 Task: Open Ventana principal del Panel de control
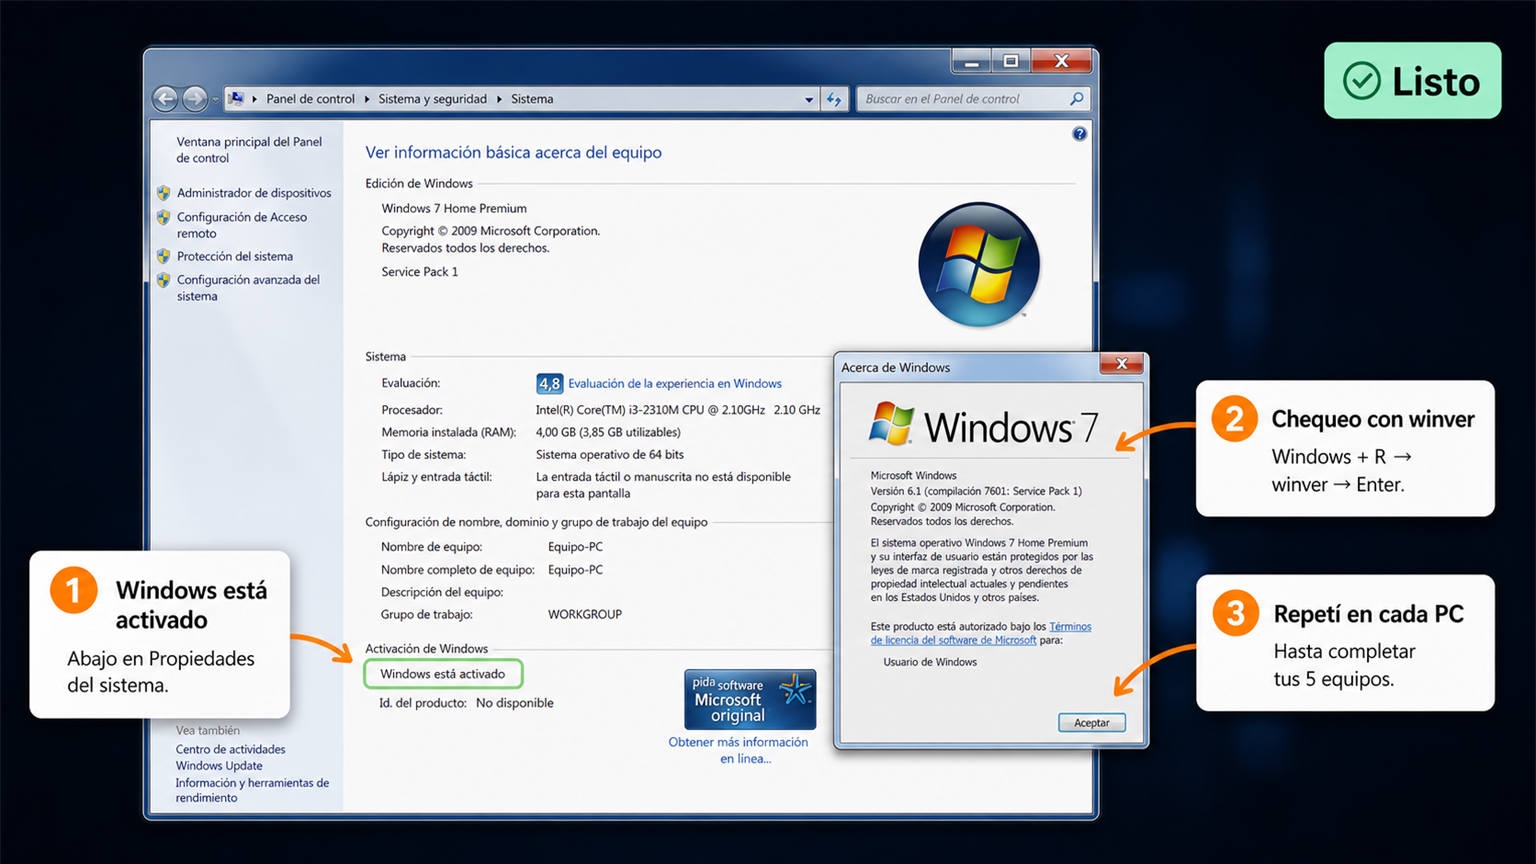[x=249, y=150]
